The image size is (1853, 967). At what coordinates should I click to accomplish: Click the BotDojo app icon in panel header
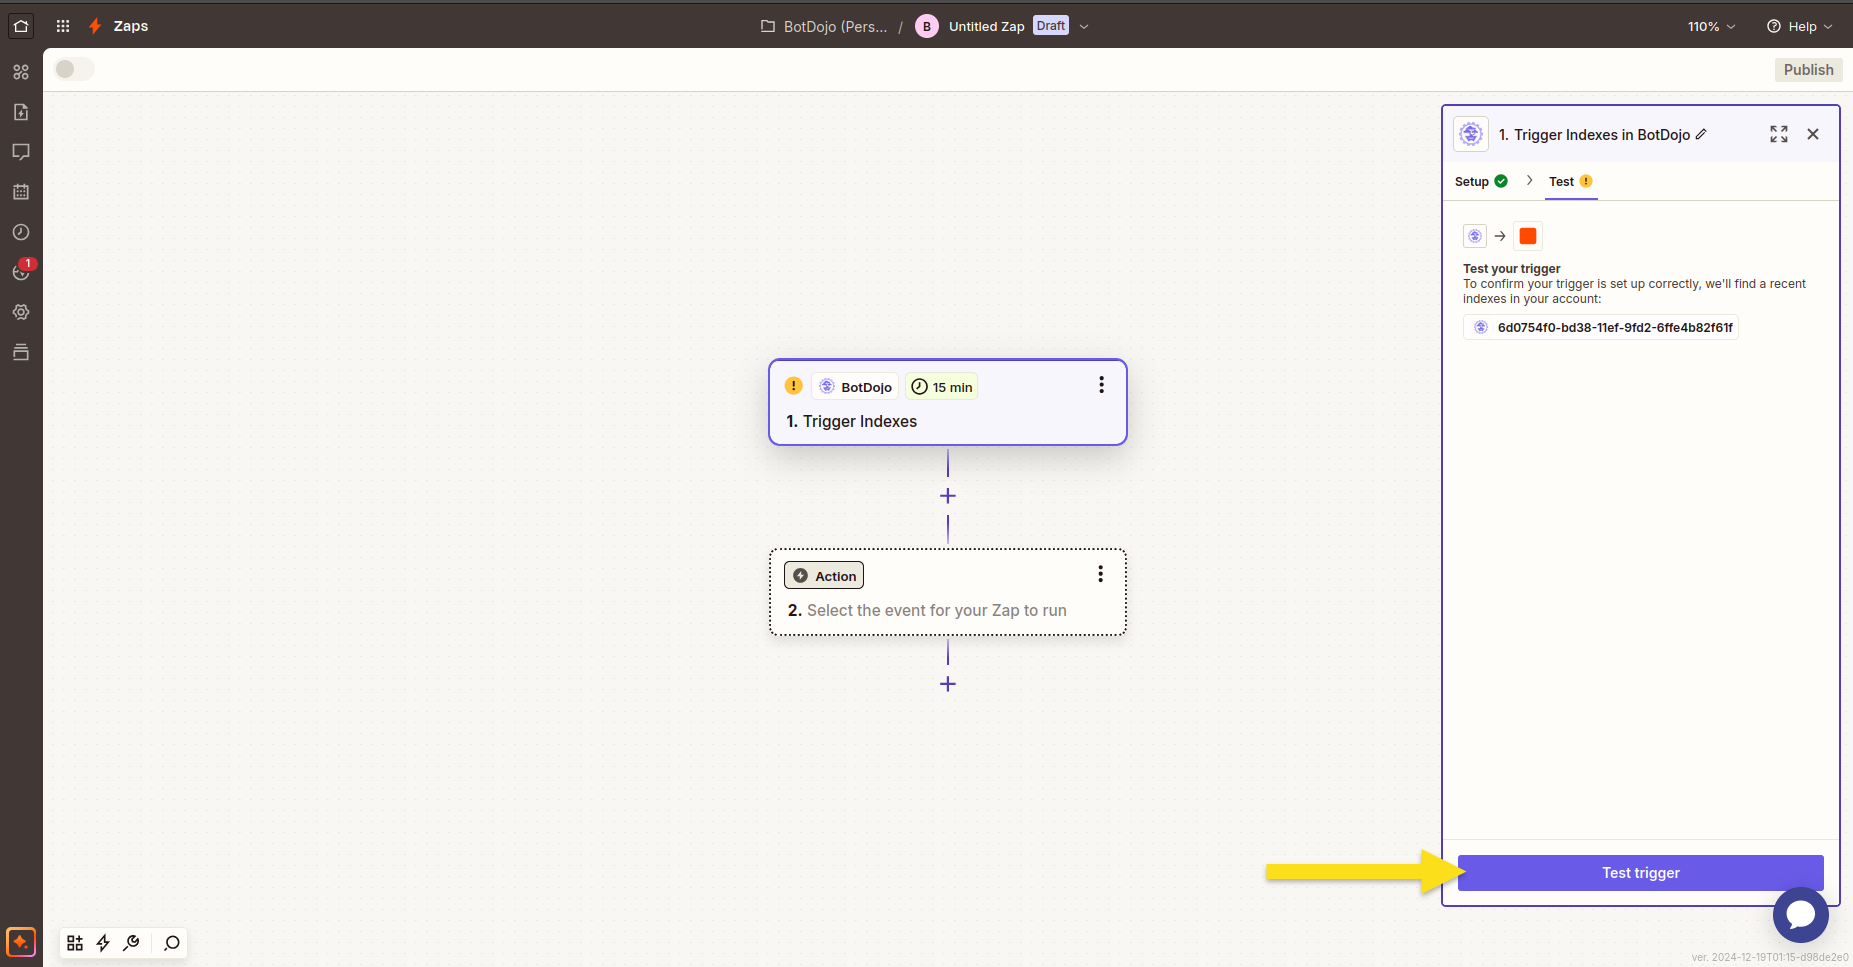(1471, 134)
